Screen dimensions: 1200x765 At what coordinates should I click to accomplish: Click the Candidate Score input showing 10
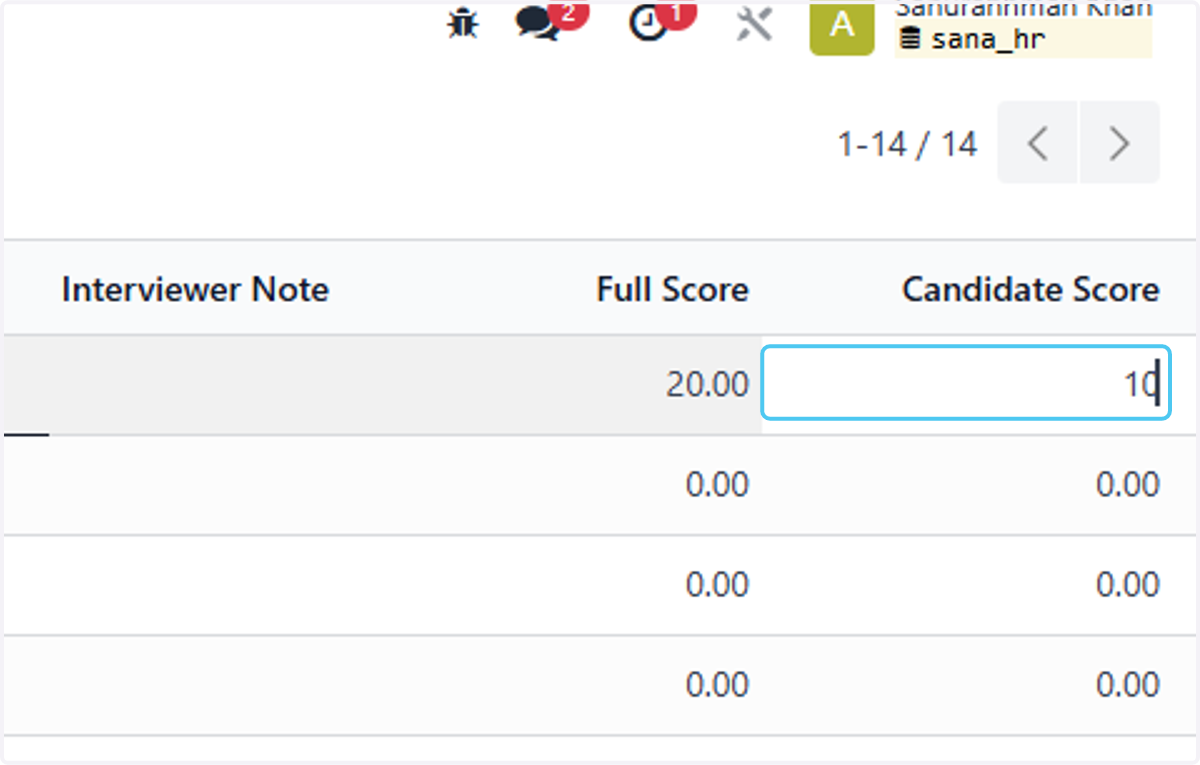click(965, 383)
